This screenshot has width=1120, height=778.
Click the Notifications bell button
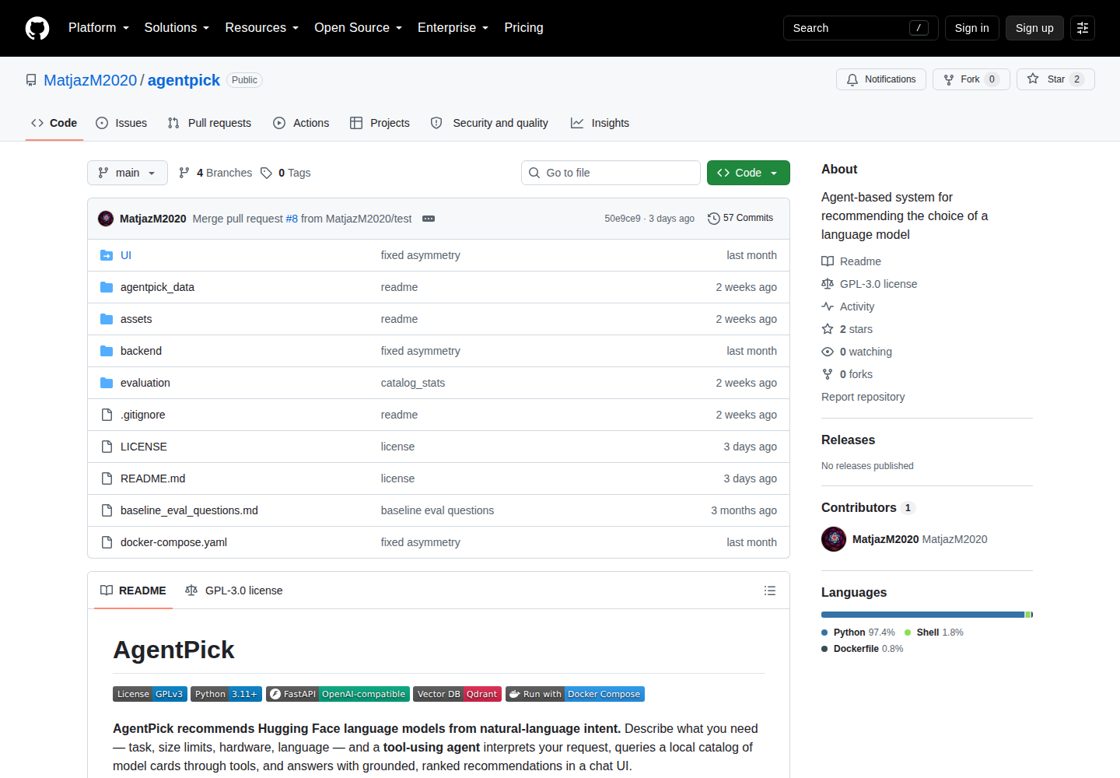coord(881,79)
